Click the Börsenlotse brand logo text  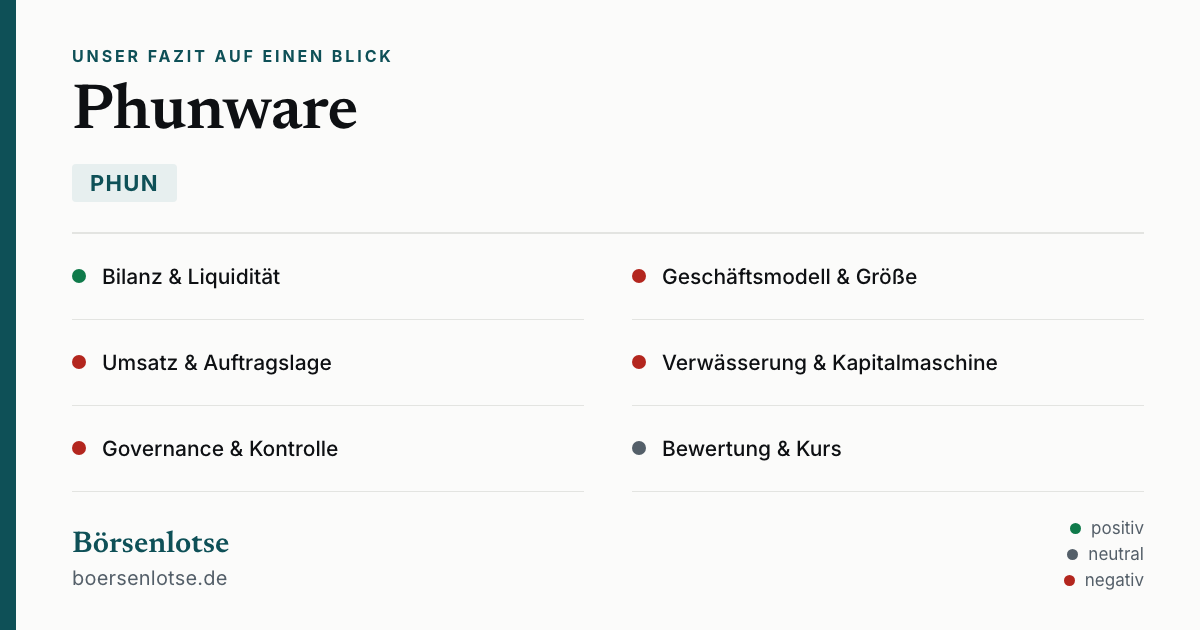tap(151, 542)
